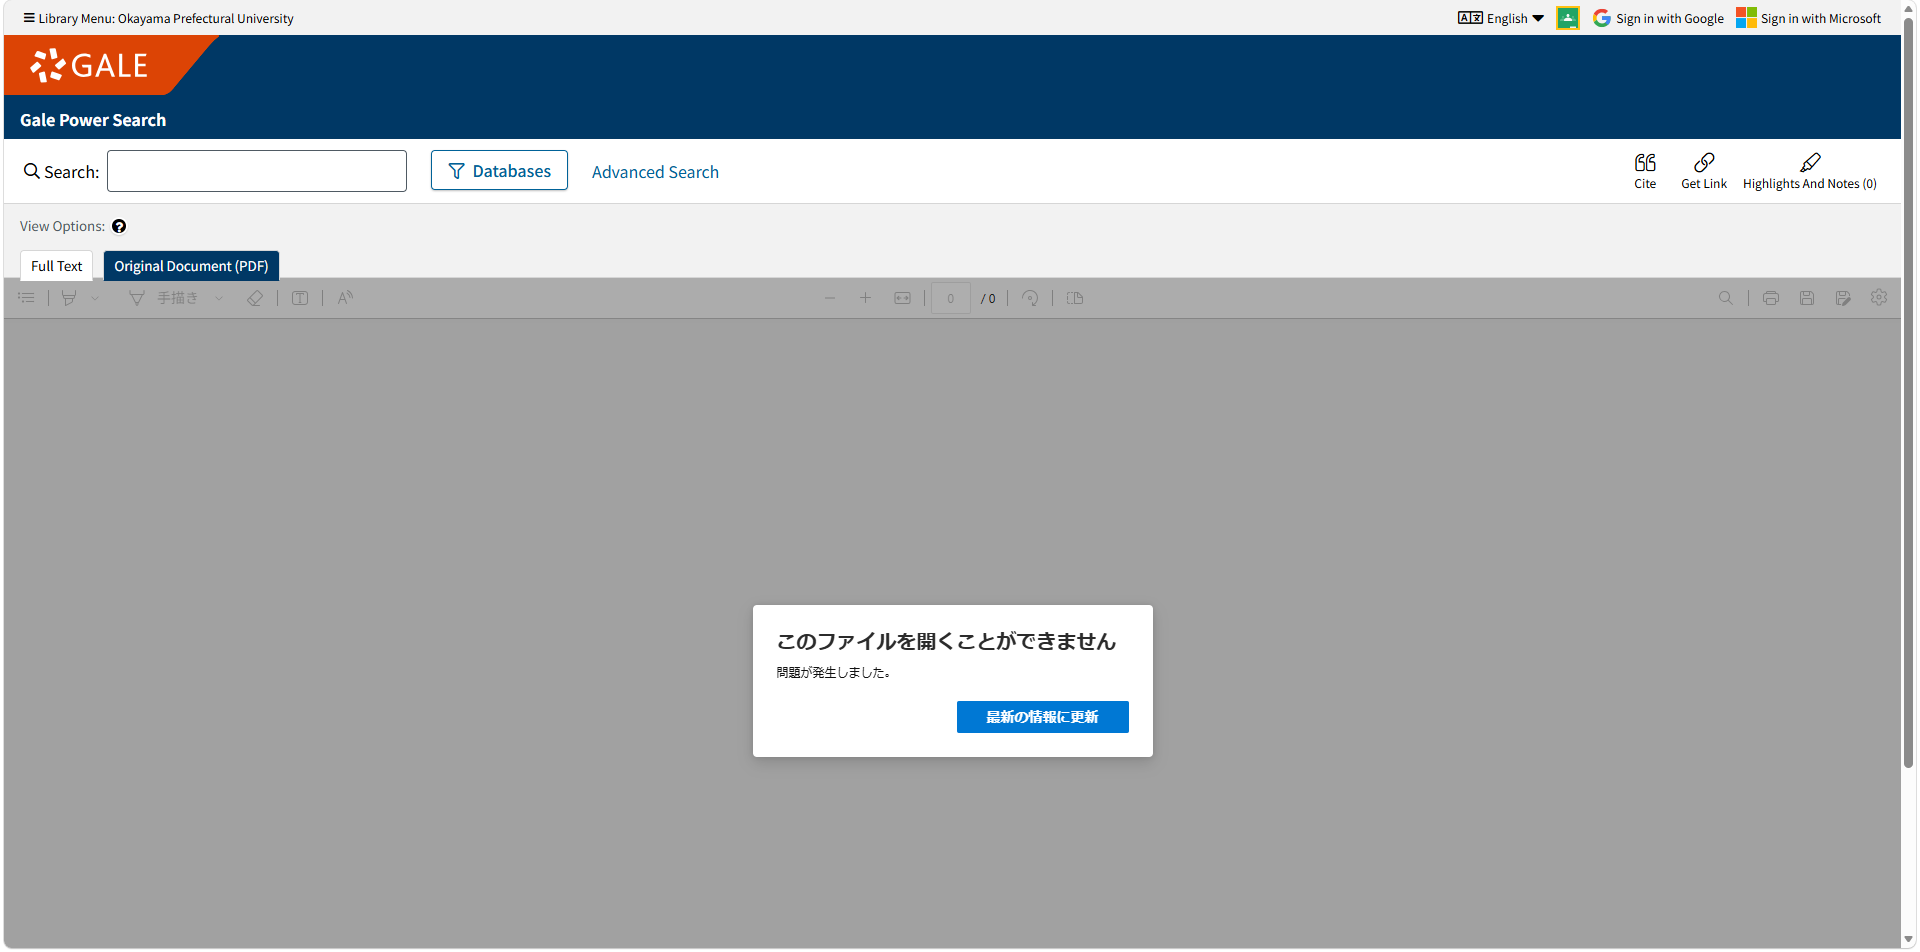Open Library Menu: Okayama Prefectural University
This screenshot has width=1920, height=952.
[x=158, y=18]
